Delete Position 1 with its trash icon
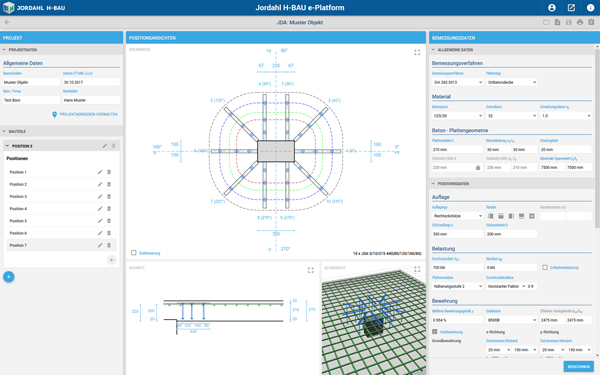Screen dimensions: 600x375 [x=109, y=172]
